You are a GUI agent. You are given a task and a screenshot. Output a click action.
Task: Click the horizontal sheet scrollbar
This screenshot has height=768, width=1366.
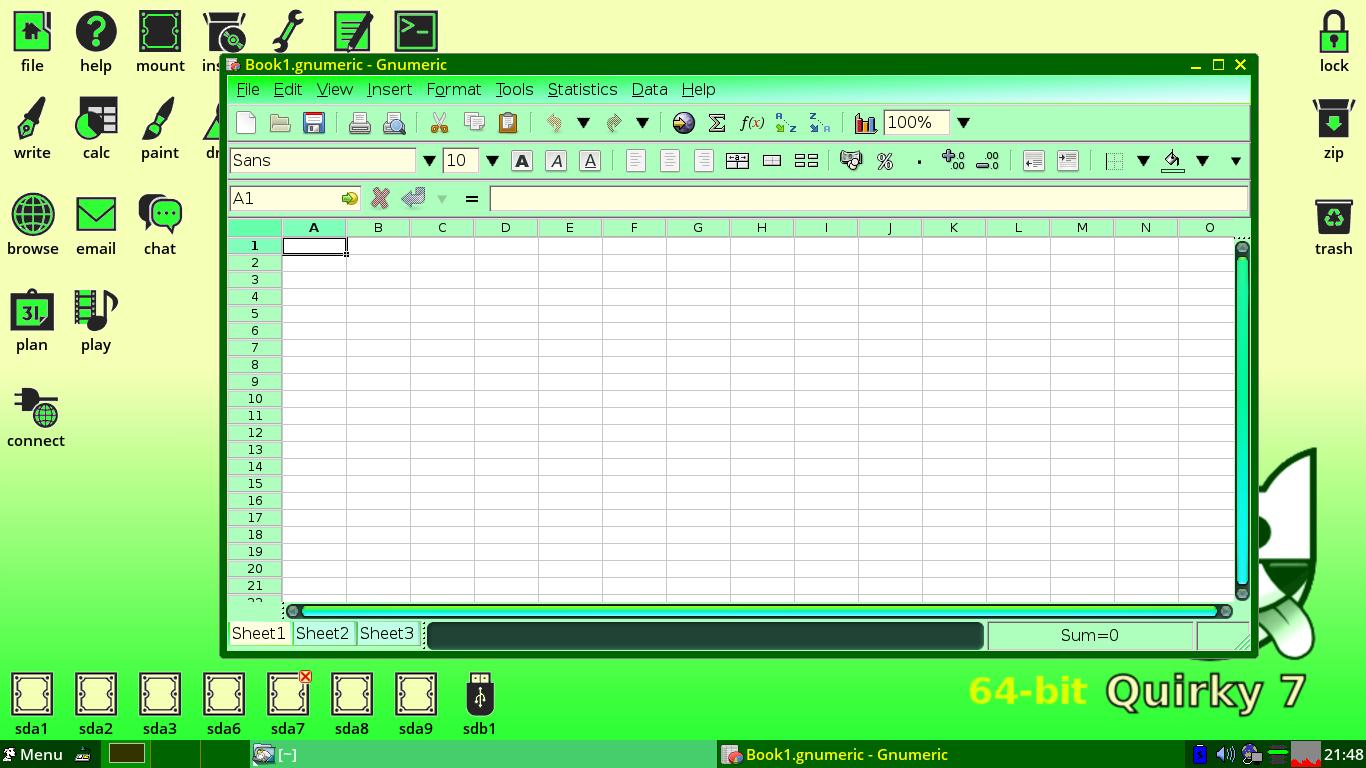tap(758, 610)
